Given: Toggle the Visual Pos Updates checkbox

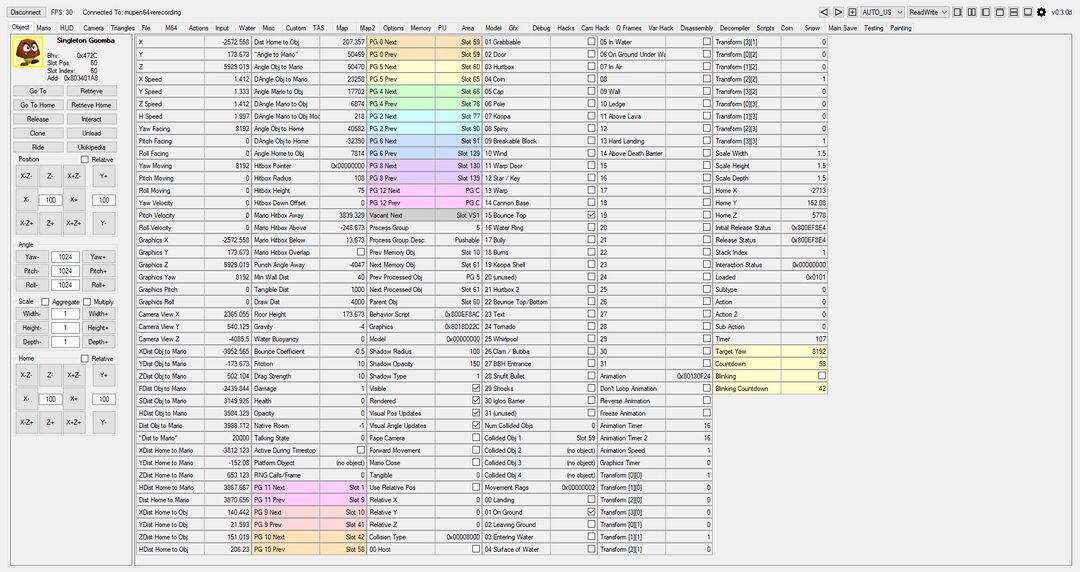Looking at the screenshot, I should click(476, 413).
